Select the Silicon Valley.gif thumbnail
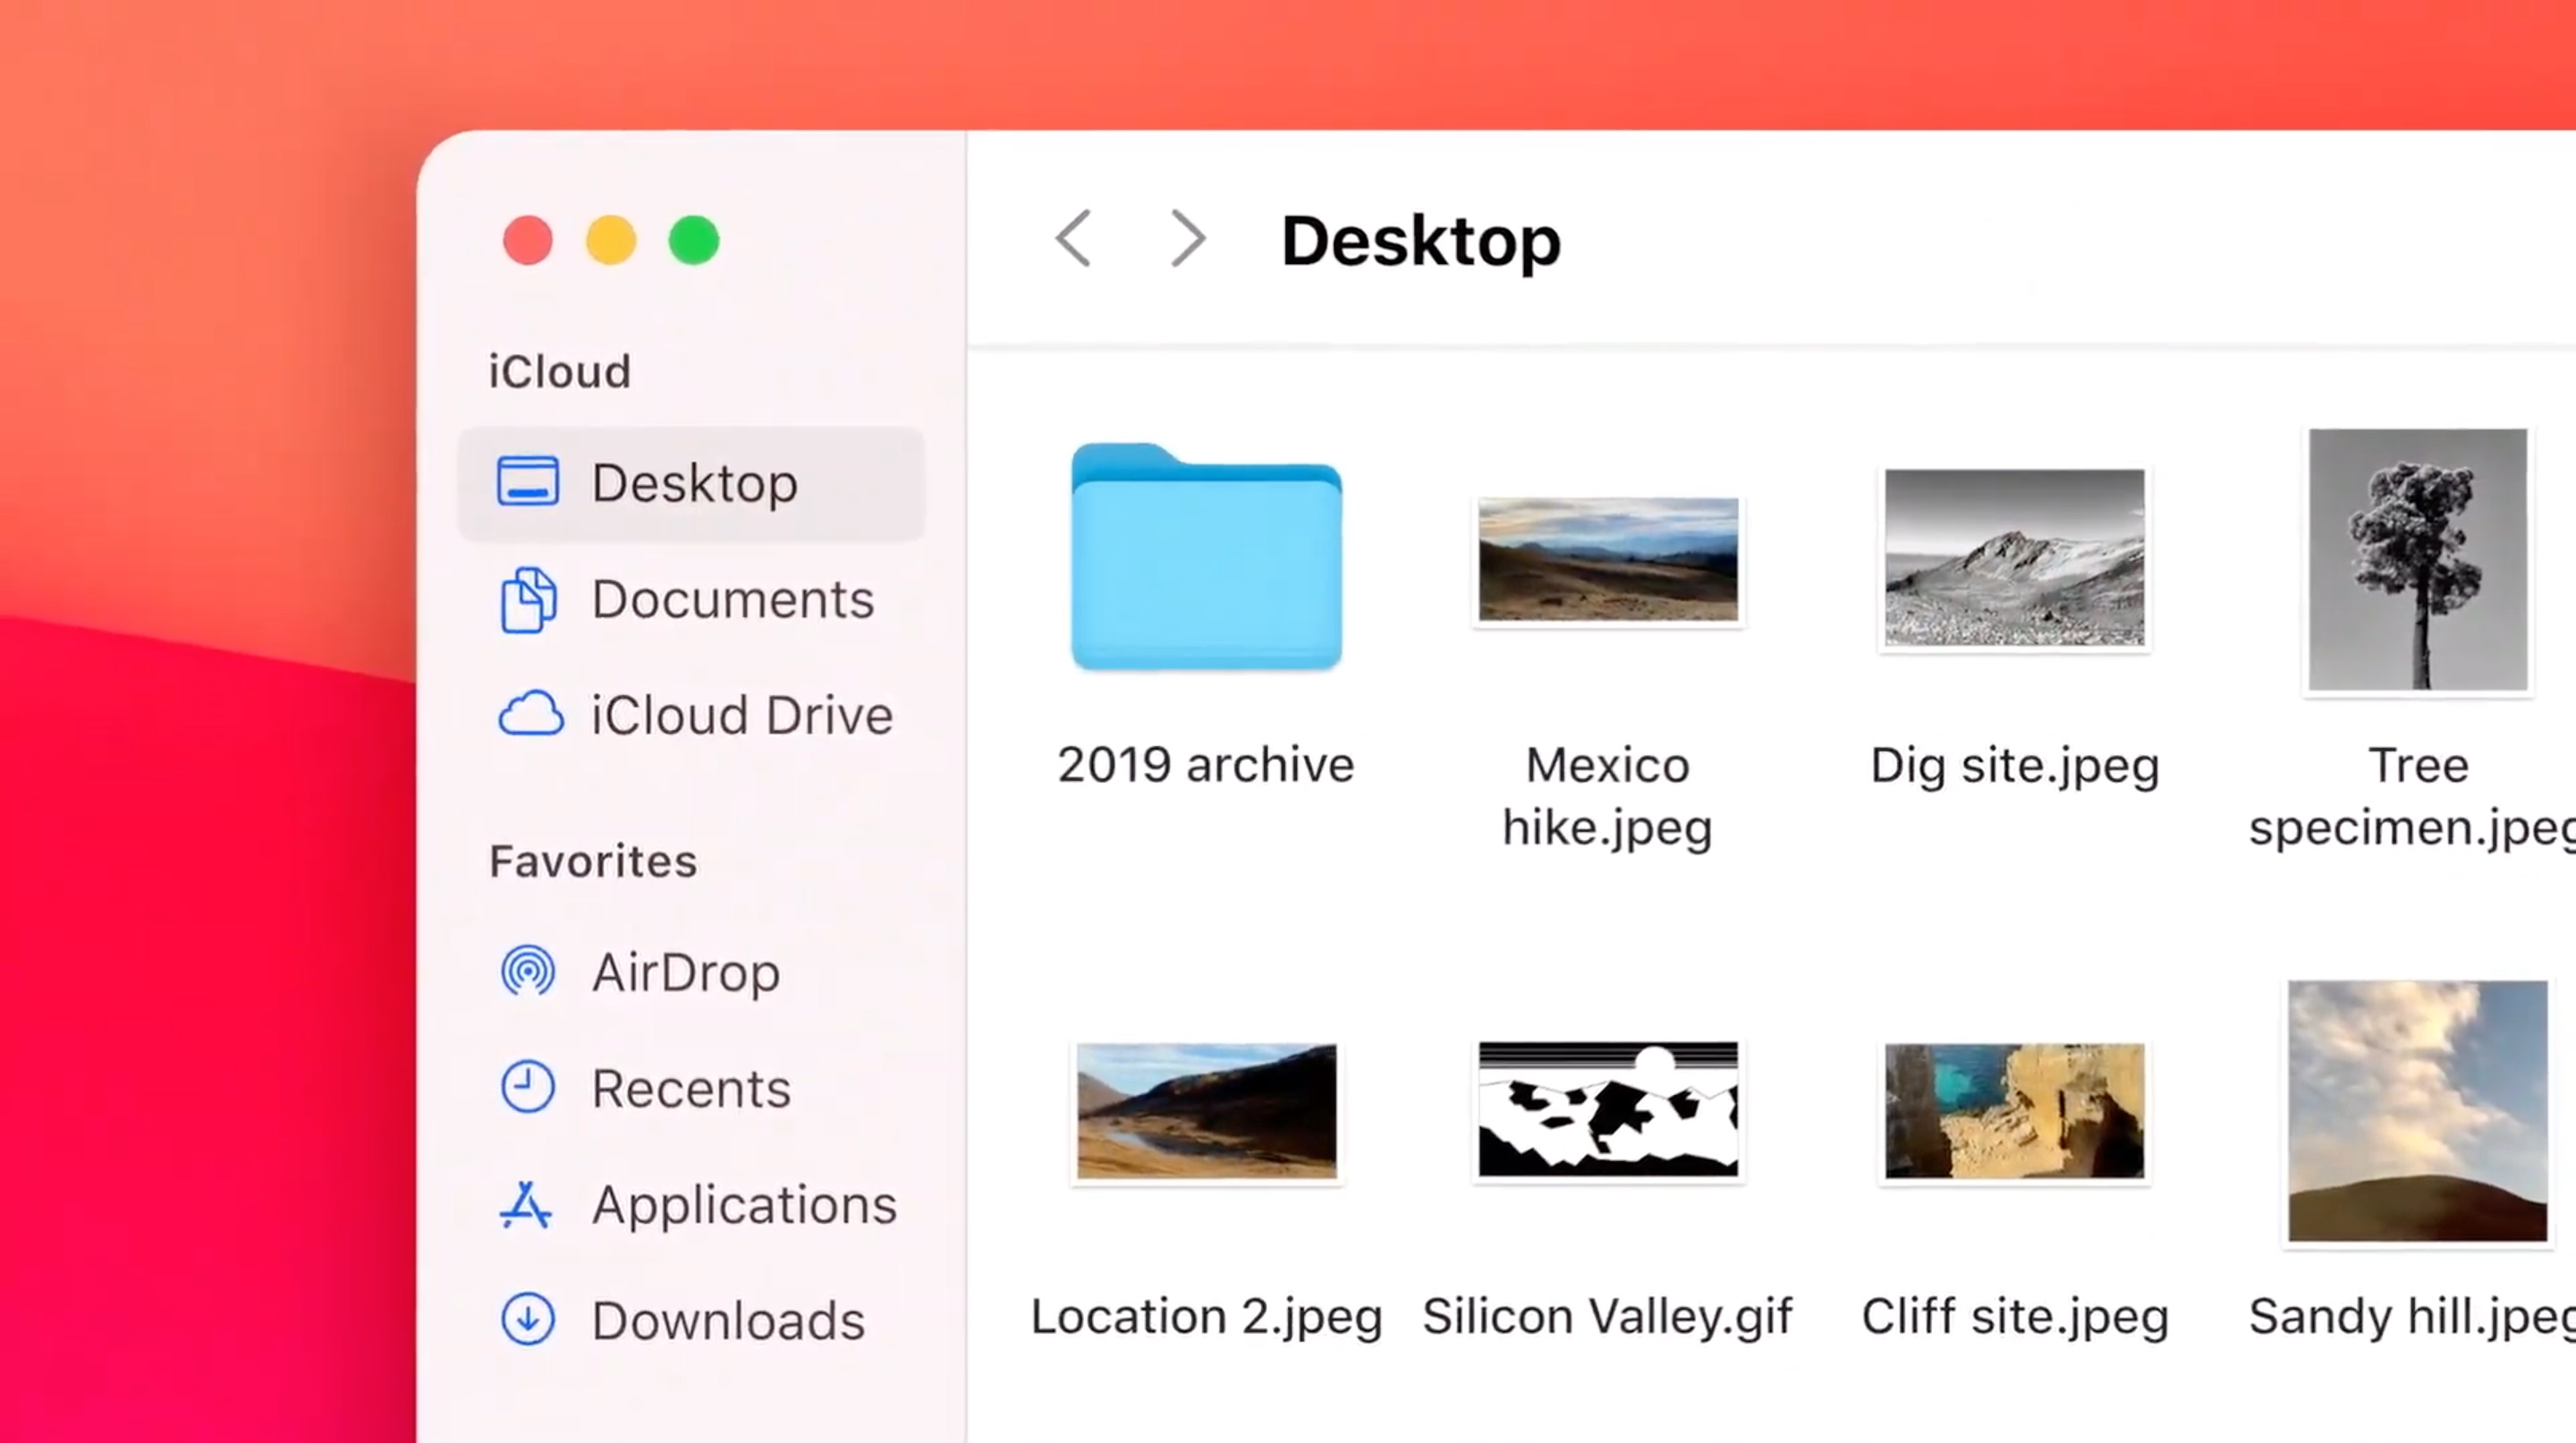 coord(1608,1110)
